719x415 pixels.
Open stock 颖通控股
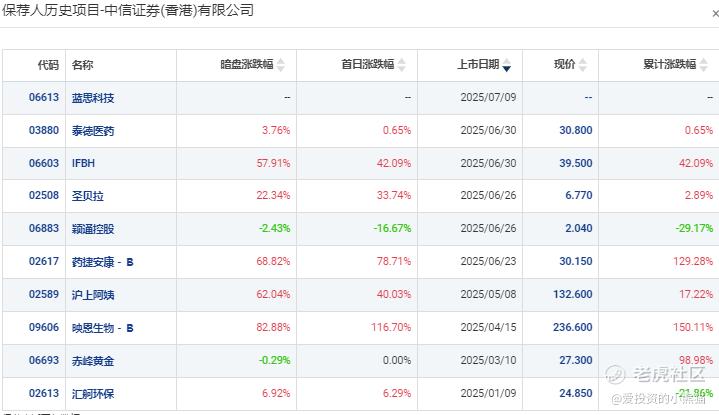point(93,229)
